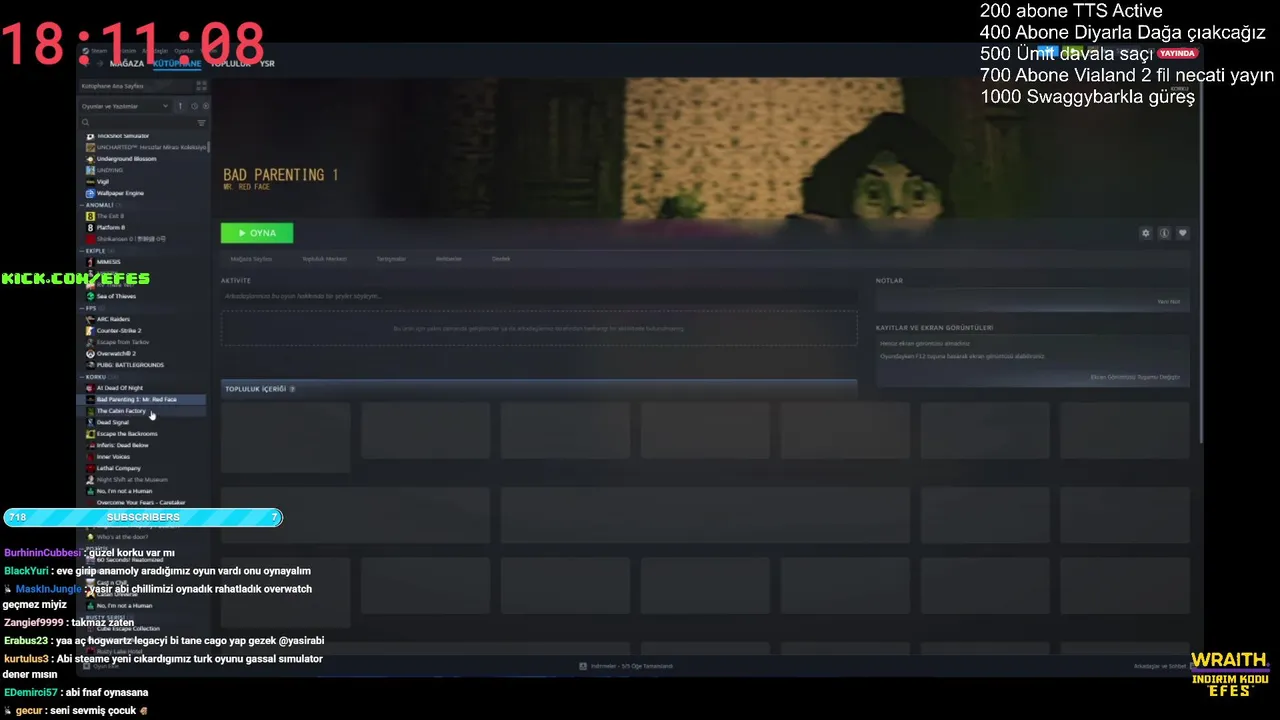Select ARC Raiders in the list
Screen dimensions: 1280x720
click(113, 319)
